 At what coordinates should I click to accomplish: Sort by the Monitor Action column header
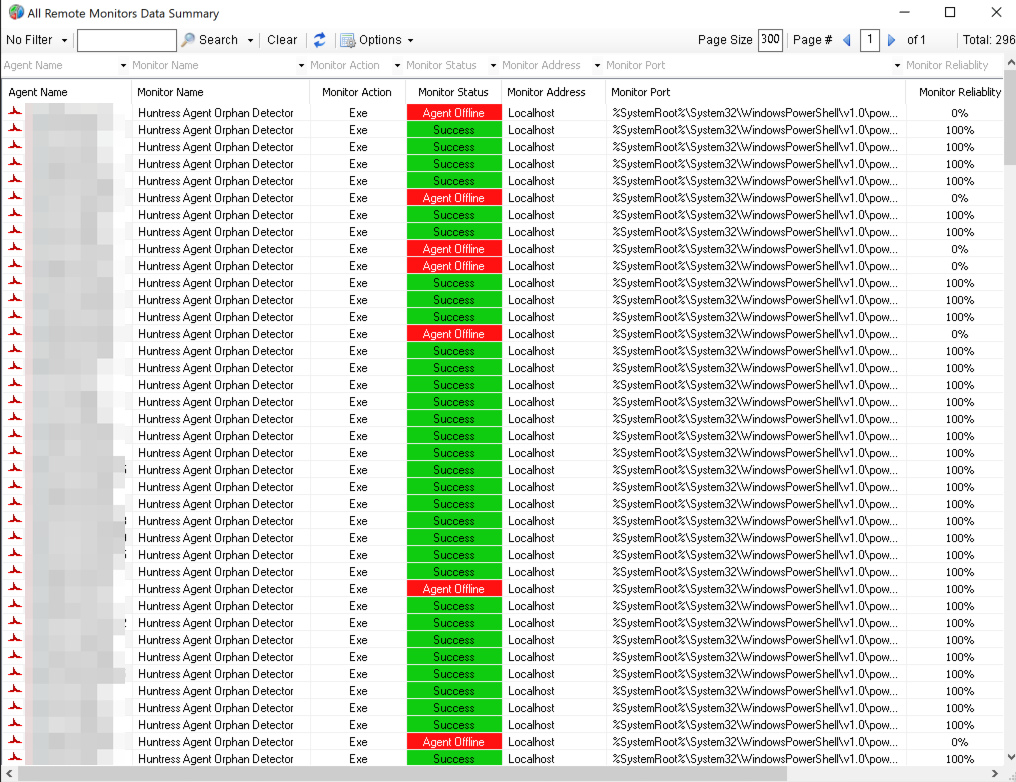357,92
